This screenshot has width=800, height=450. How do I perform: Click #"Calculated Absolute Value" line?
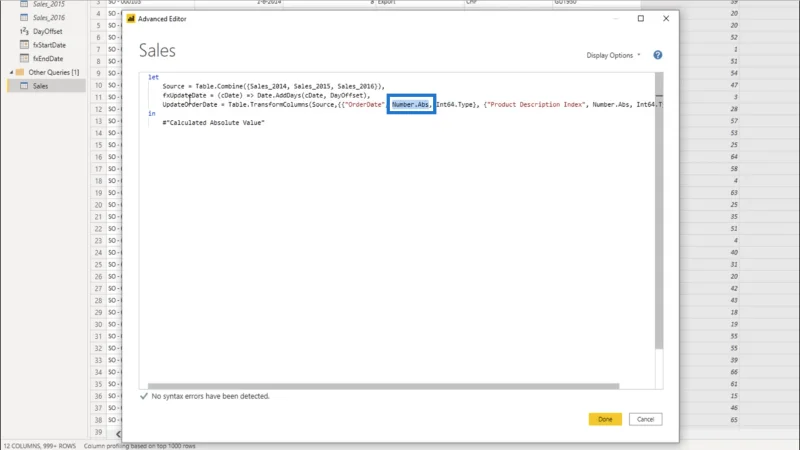coord(213,123)
